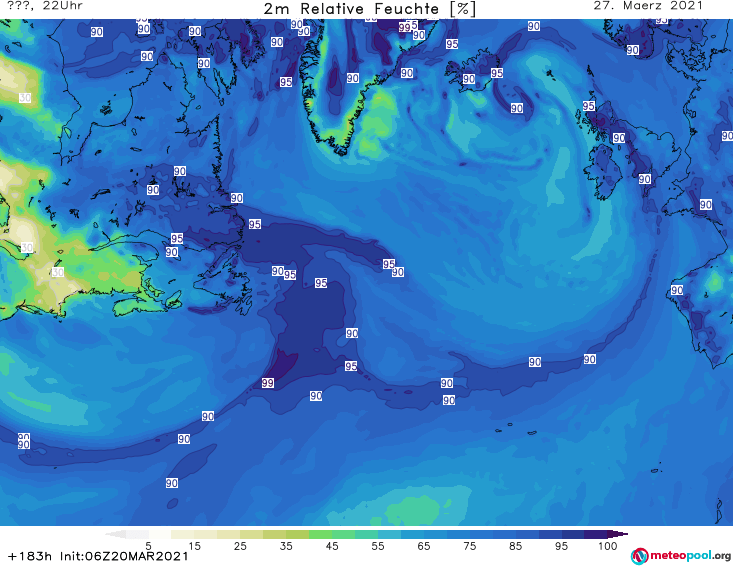Screen dimensions: 733x566
Task: Click the '25' tick label on color scale
Action: point(240,546)
